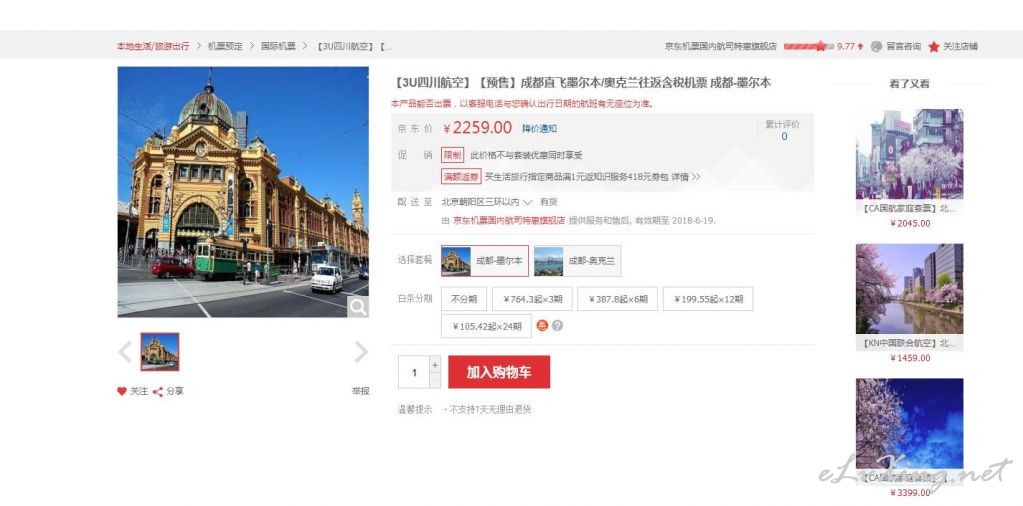Decrease quantity with minus stepper
Viewport: 1023px width, 506px height.
coord(435,380)
